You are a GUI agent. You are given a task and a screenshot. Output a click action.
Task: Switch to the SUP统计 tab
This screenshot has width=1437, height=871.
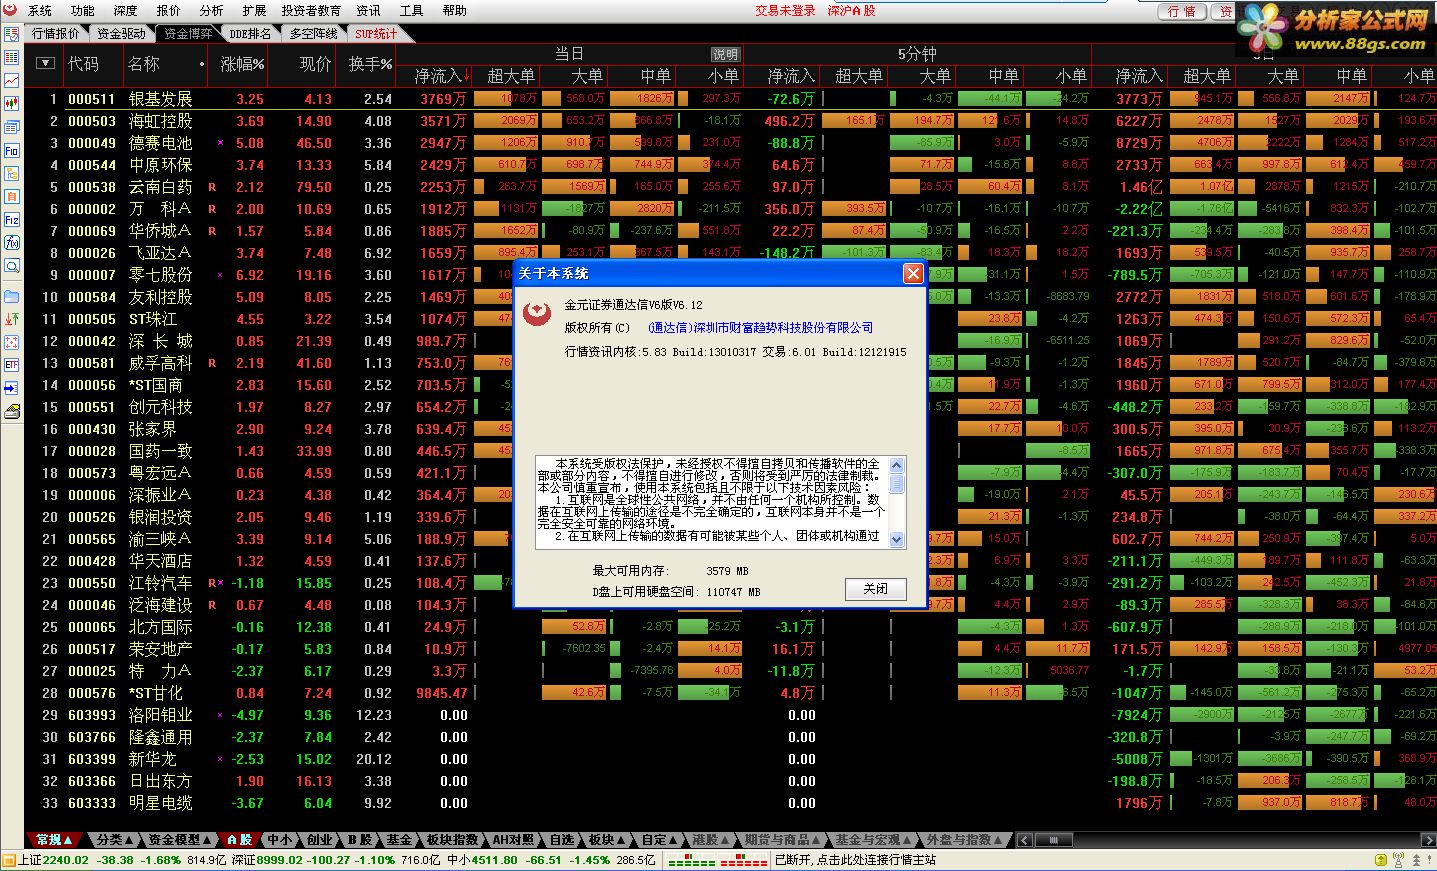point(376,33)
